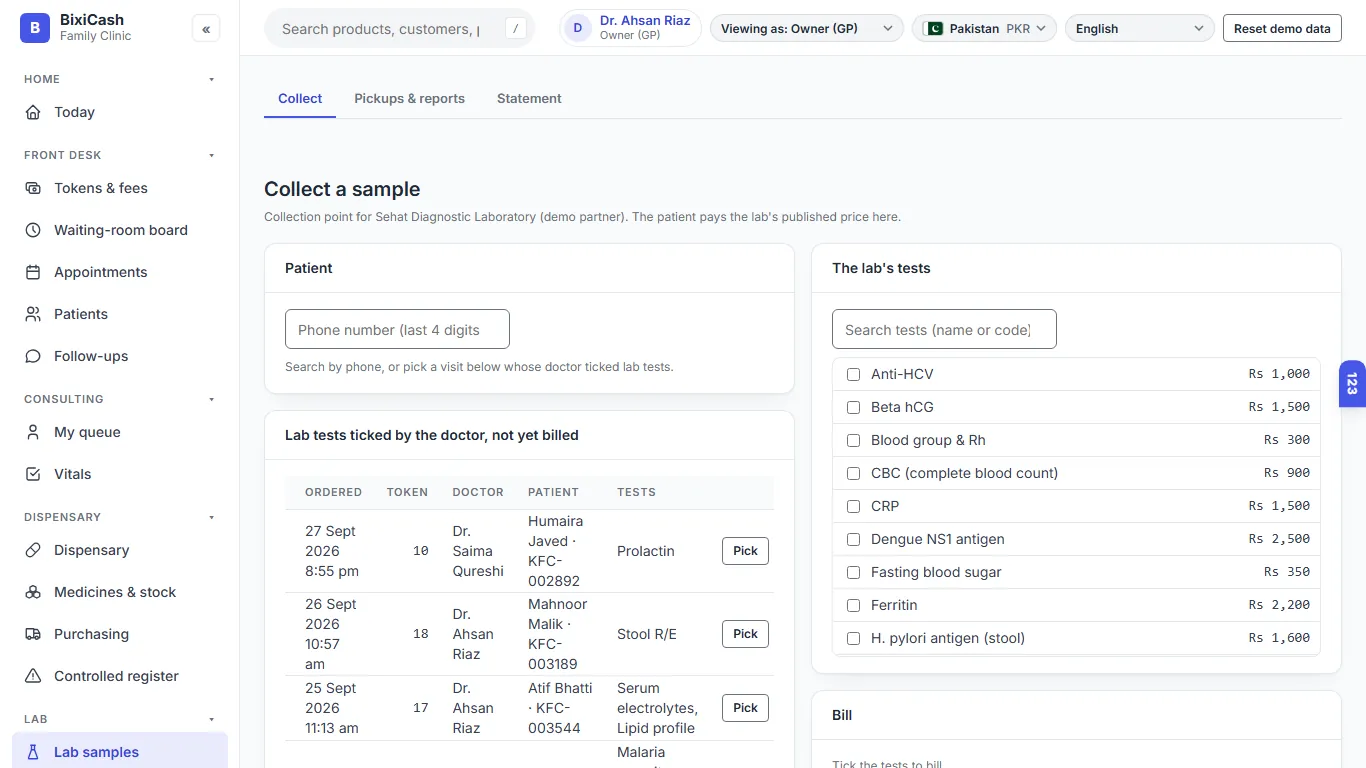Click the Purchasing truck icon

click(33, 634)
